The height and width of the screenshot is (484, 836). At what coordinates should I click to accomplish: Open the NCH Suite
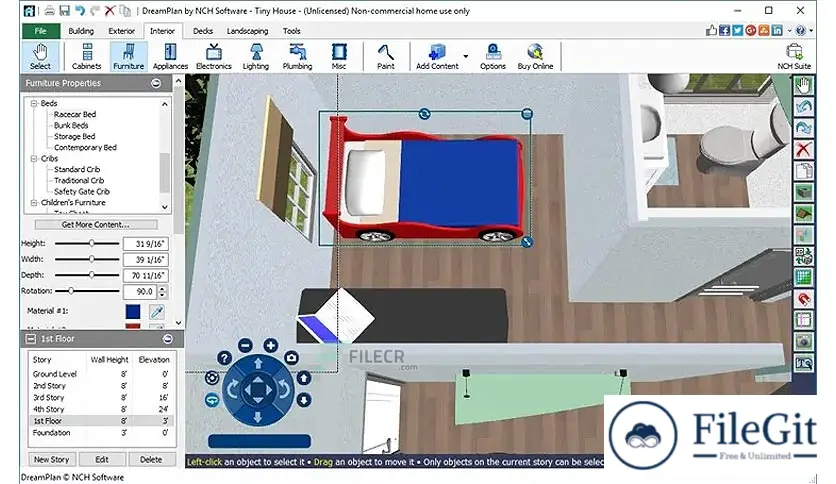tap(794, 57)
